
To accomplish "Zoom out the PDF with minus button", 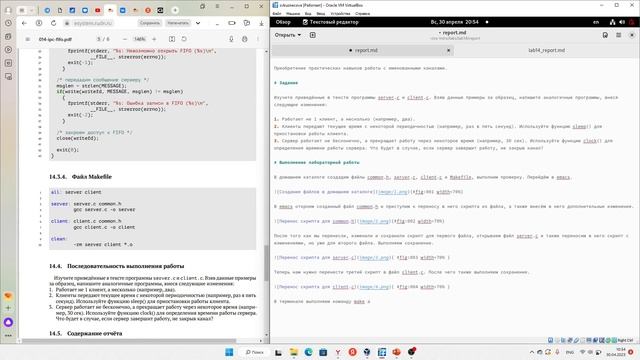I will pos(124,39).
